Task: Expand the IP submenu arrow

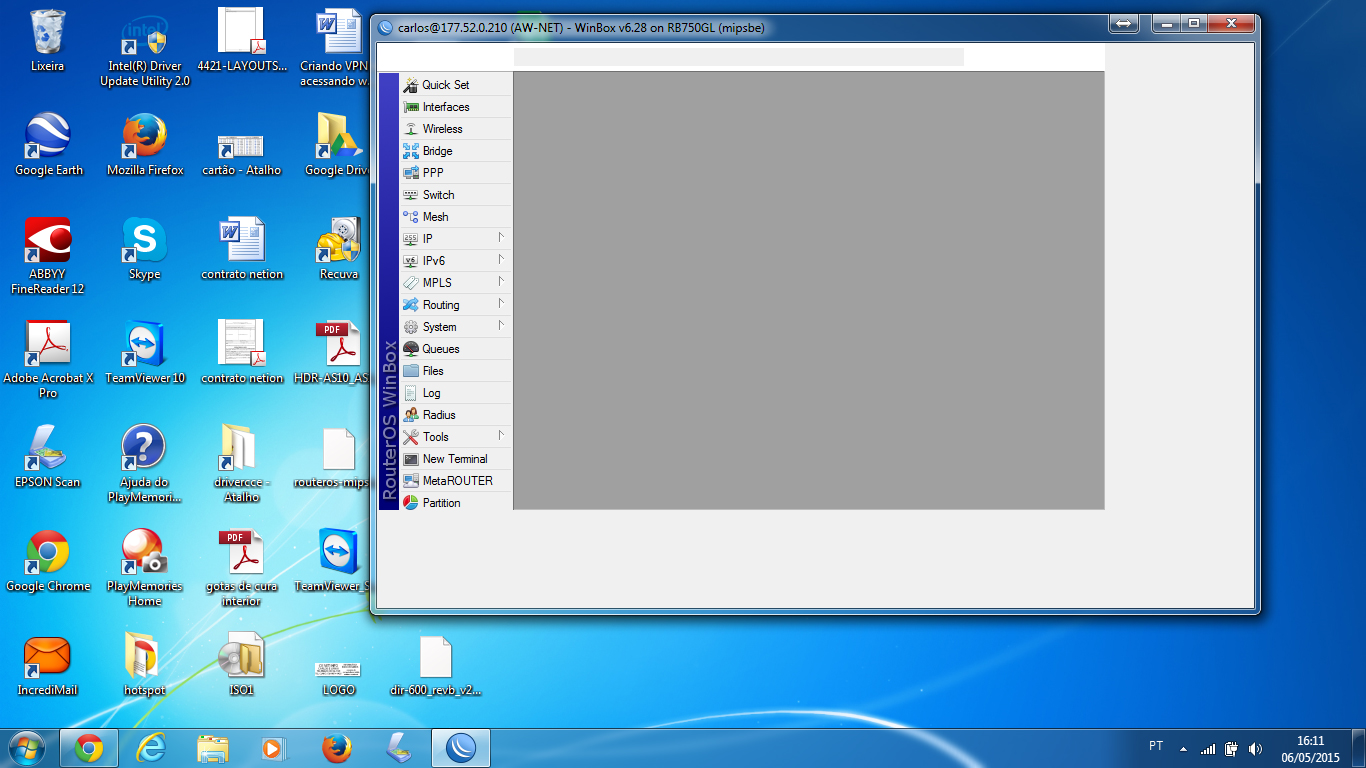Action: click(x=500, y=238)
